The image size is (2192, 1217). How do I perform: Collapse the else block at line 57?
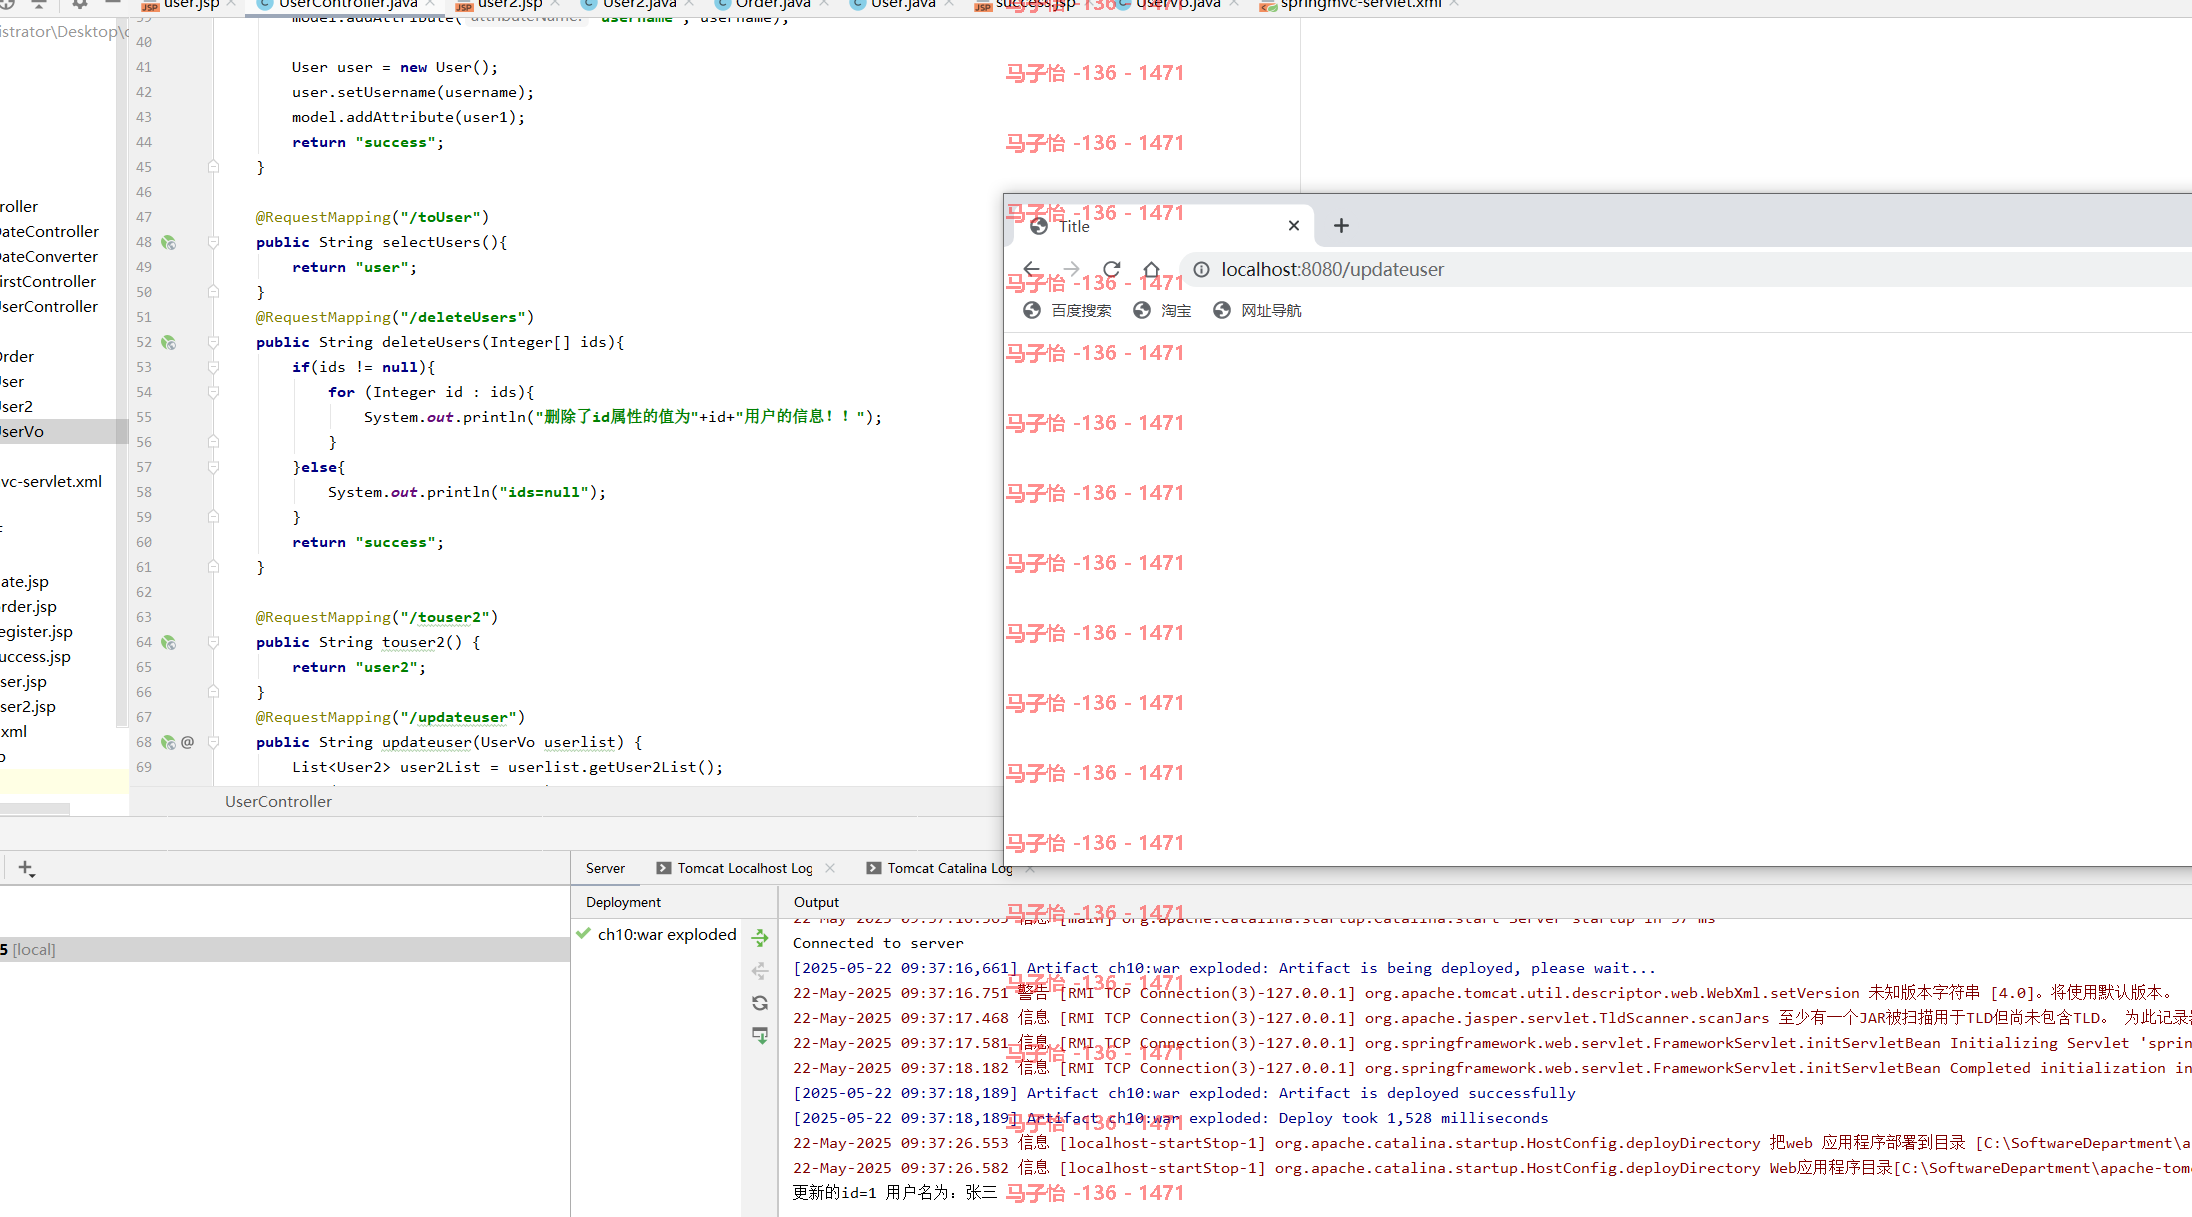pos(213,467)
